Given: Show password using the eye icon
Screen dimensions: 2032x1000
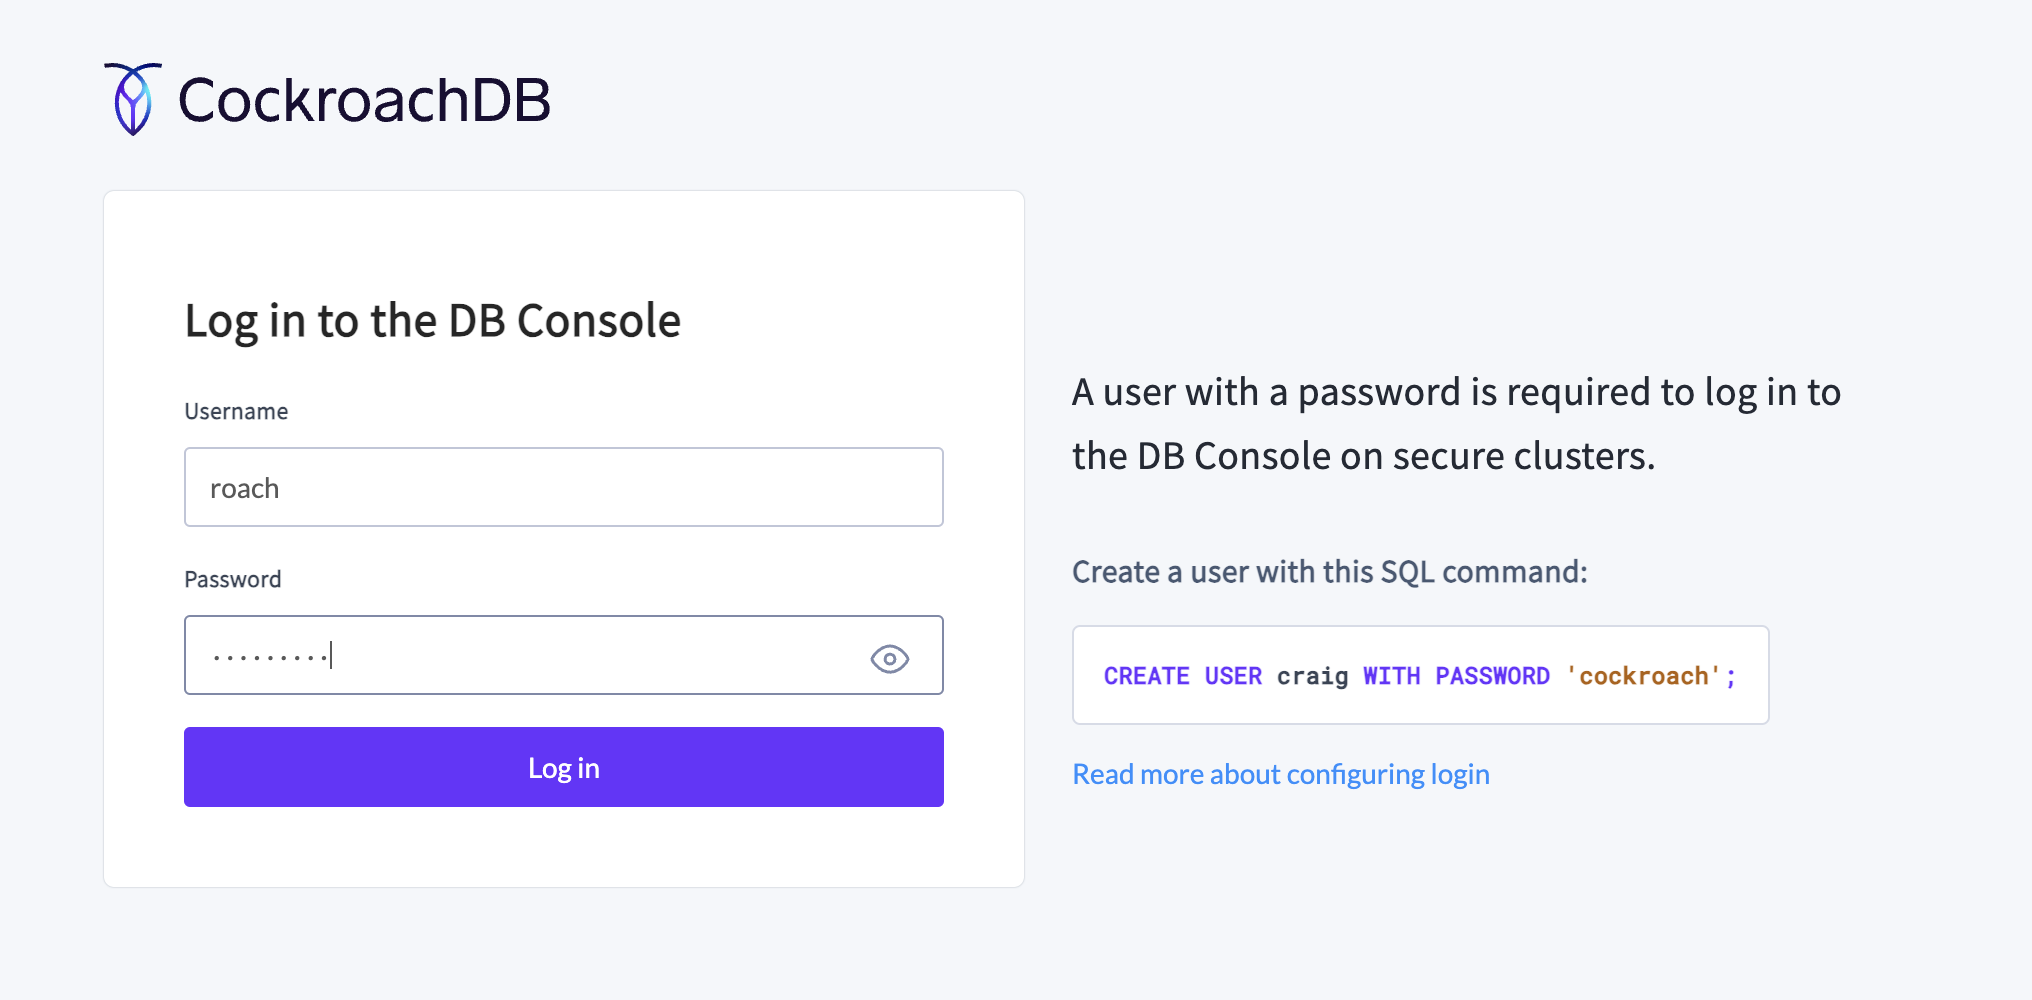Looking at the screenshot, I should pos(889,659).
